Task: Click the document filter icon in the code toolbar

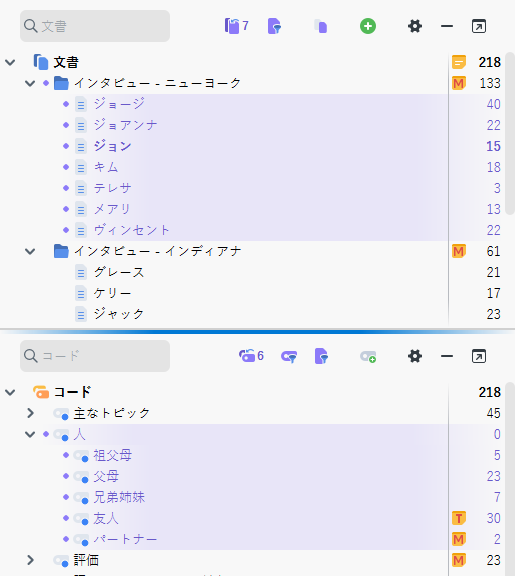Action: [321, 356]
